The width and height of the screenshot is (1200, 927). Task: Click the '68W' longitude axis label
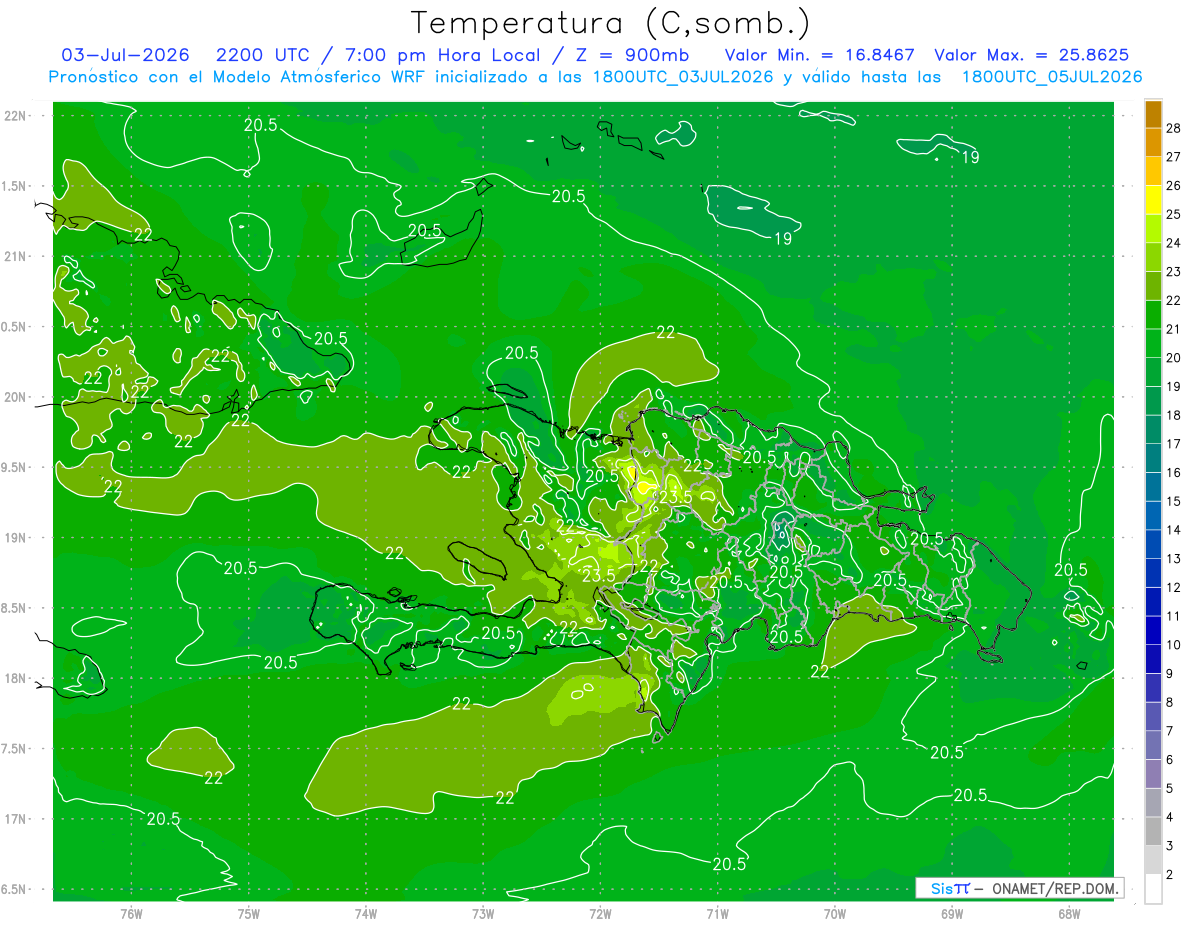click(1068, 913)
